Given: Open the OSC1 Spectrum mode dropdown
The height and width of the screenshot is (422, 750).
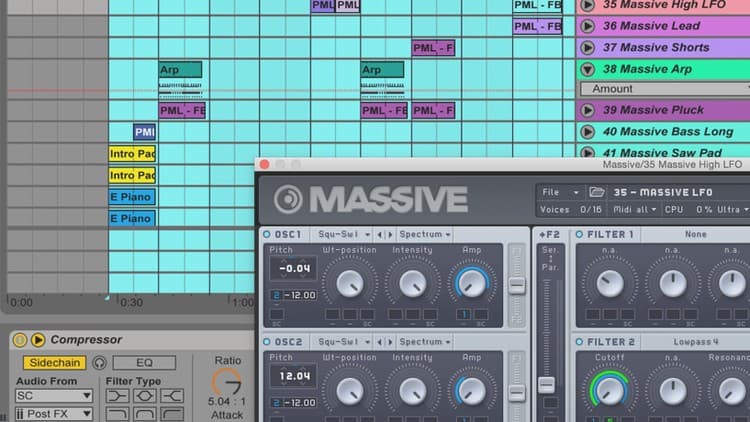Looking at the screenshot, I should pyautogui.click(x=425, y=234).
